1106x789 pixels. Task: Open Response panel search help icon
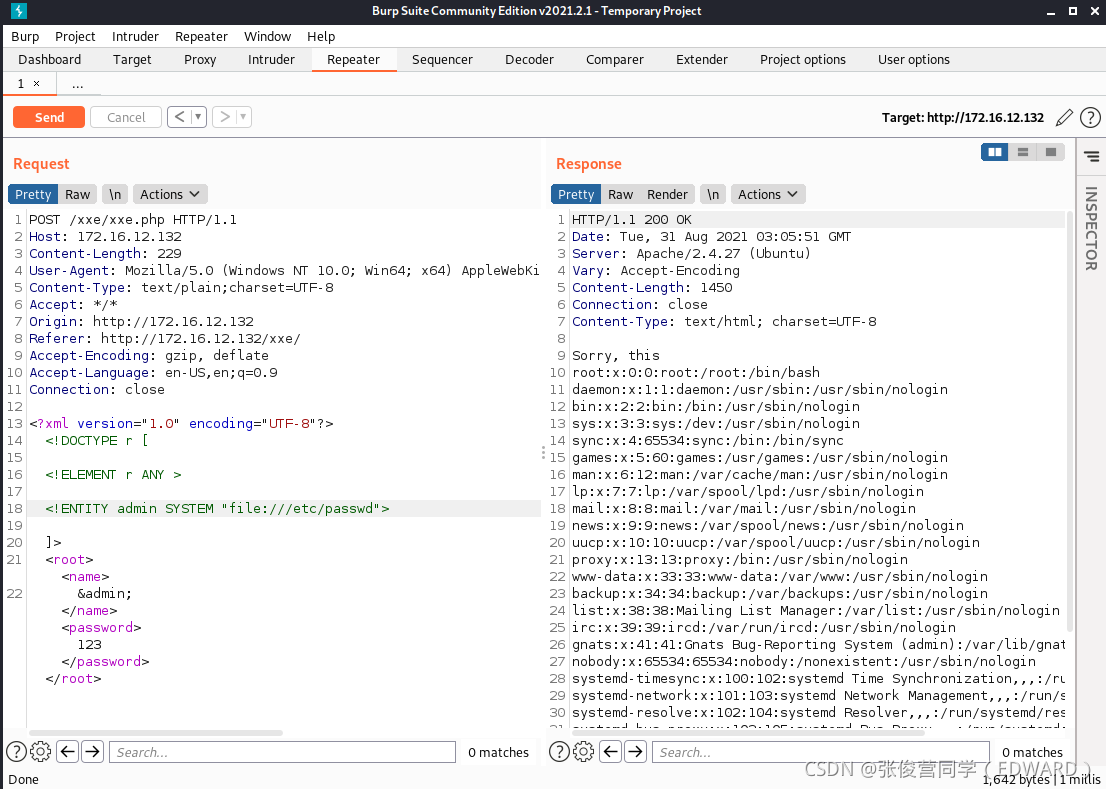tap(559, 752)
